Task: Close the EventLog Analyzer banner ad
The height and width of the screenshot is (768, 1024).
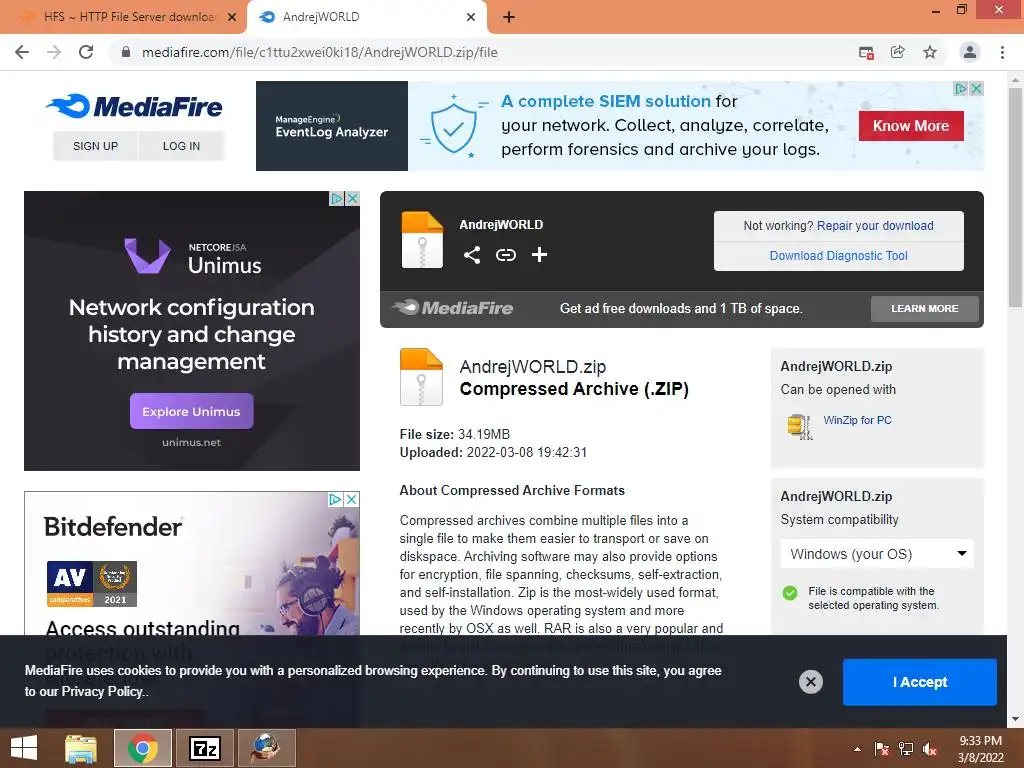Action: (976, 88)
